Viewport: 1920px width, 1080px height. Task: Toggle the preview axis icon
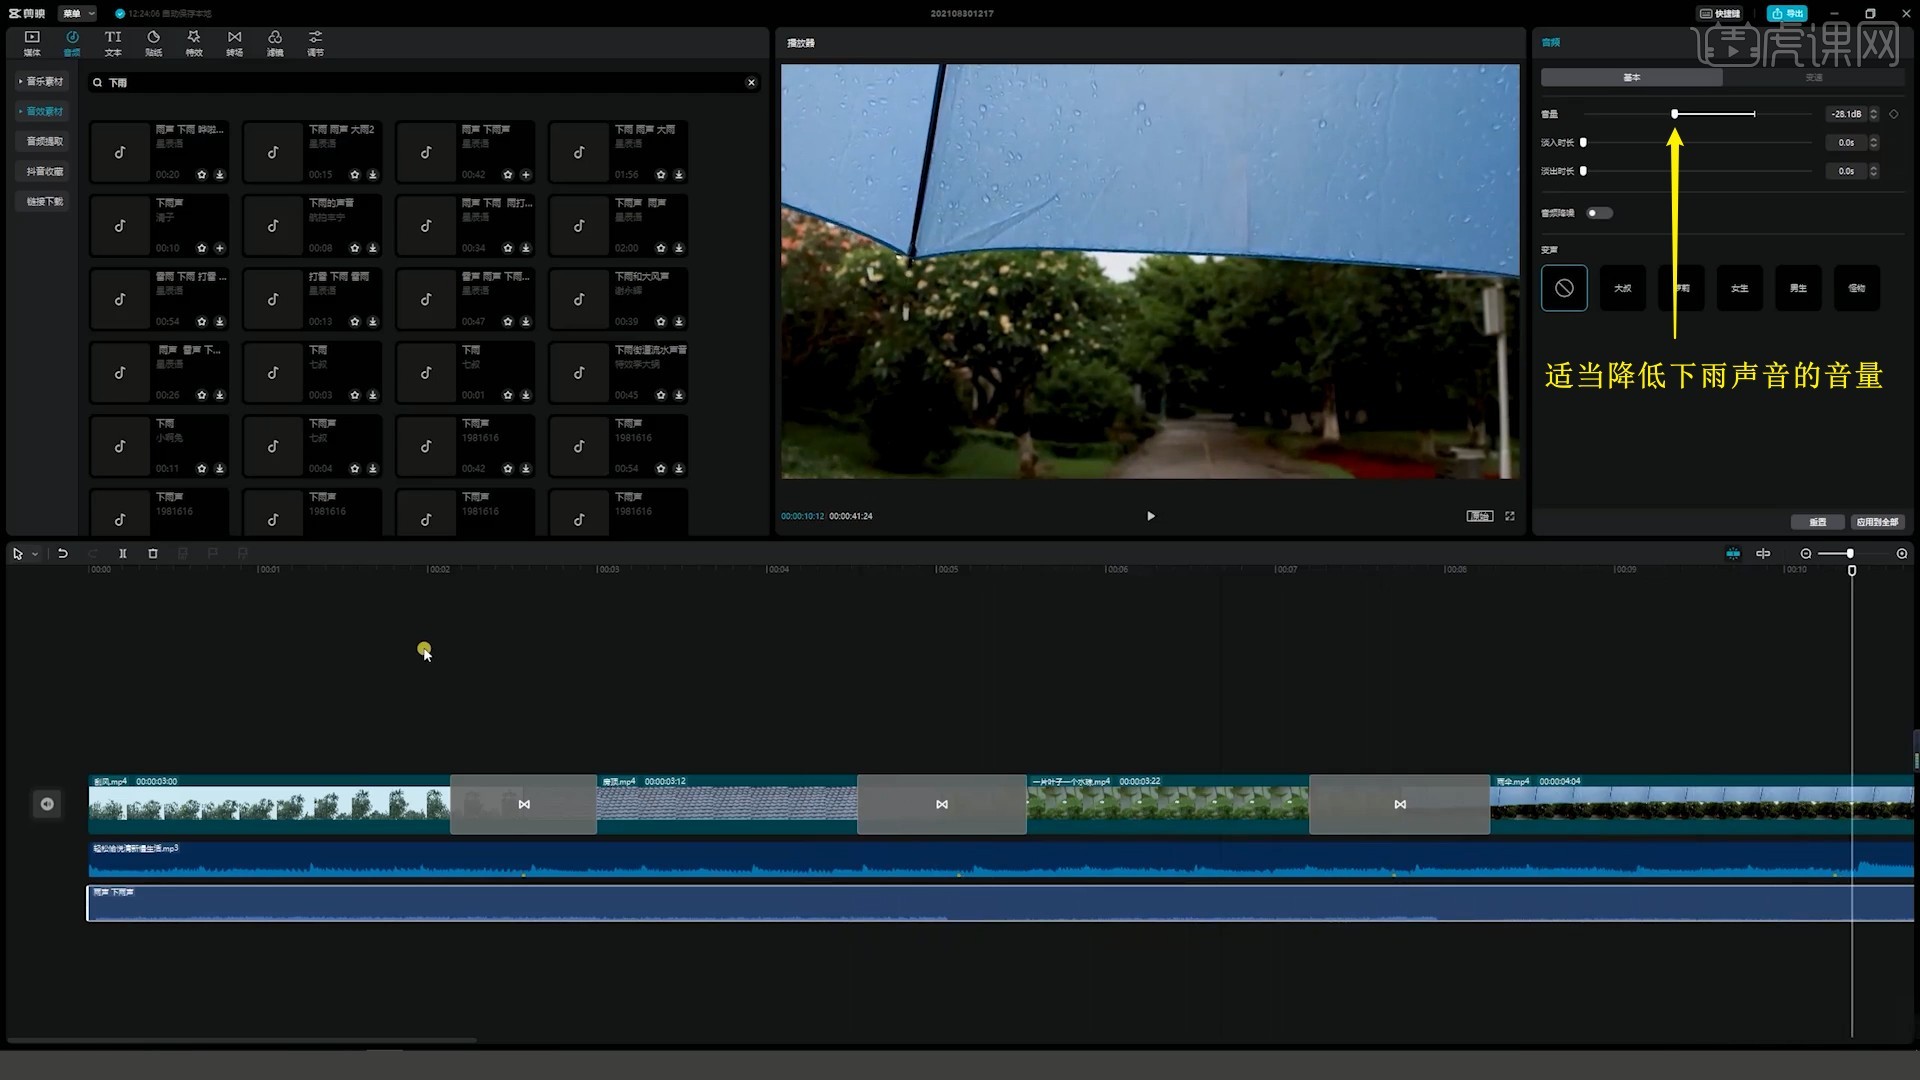[1763, 553]
